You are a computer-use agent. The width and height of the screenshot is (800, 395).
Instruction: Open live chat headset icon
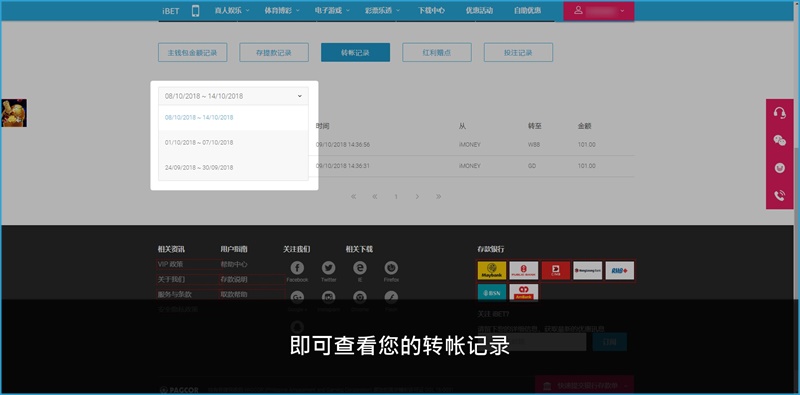tap(780, 113)
